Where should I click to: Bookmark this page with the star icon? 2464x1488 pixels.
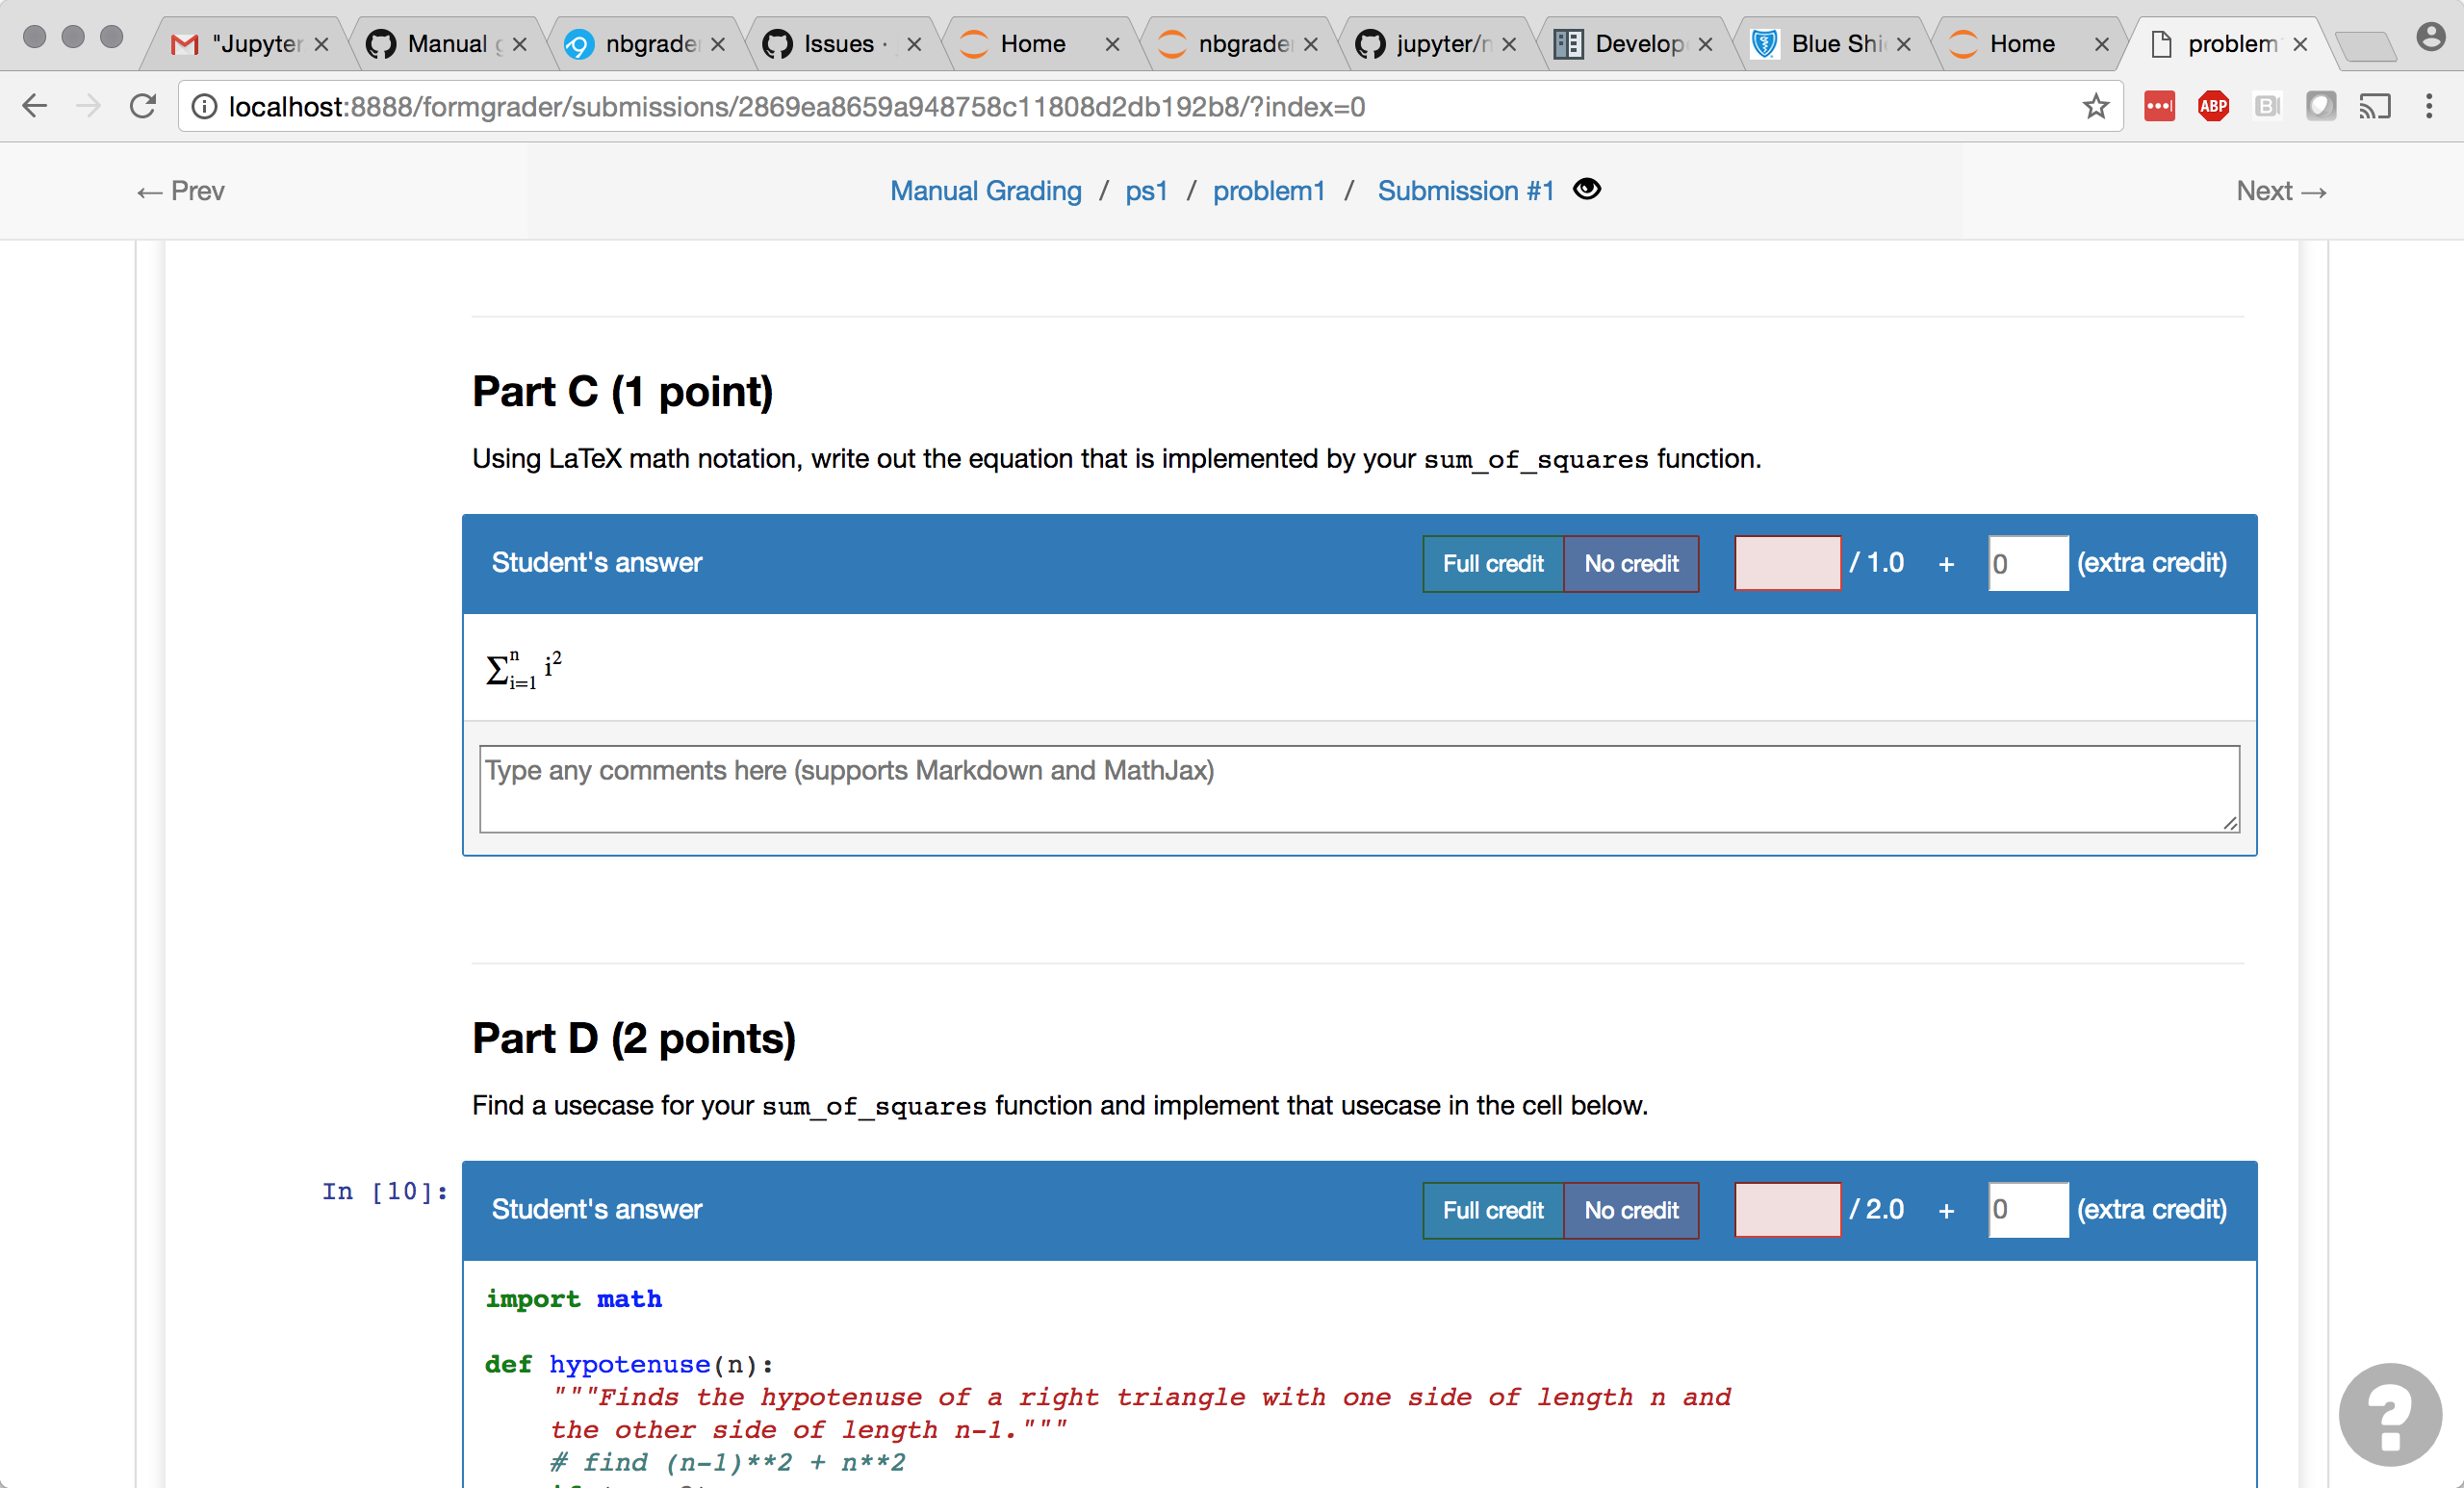point(2096,106)
